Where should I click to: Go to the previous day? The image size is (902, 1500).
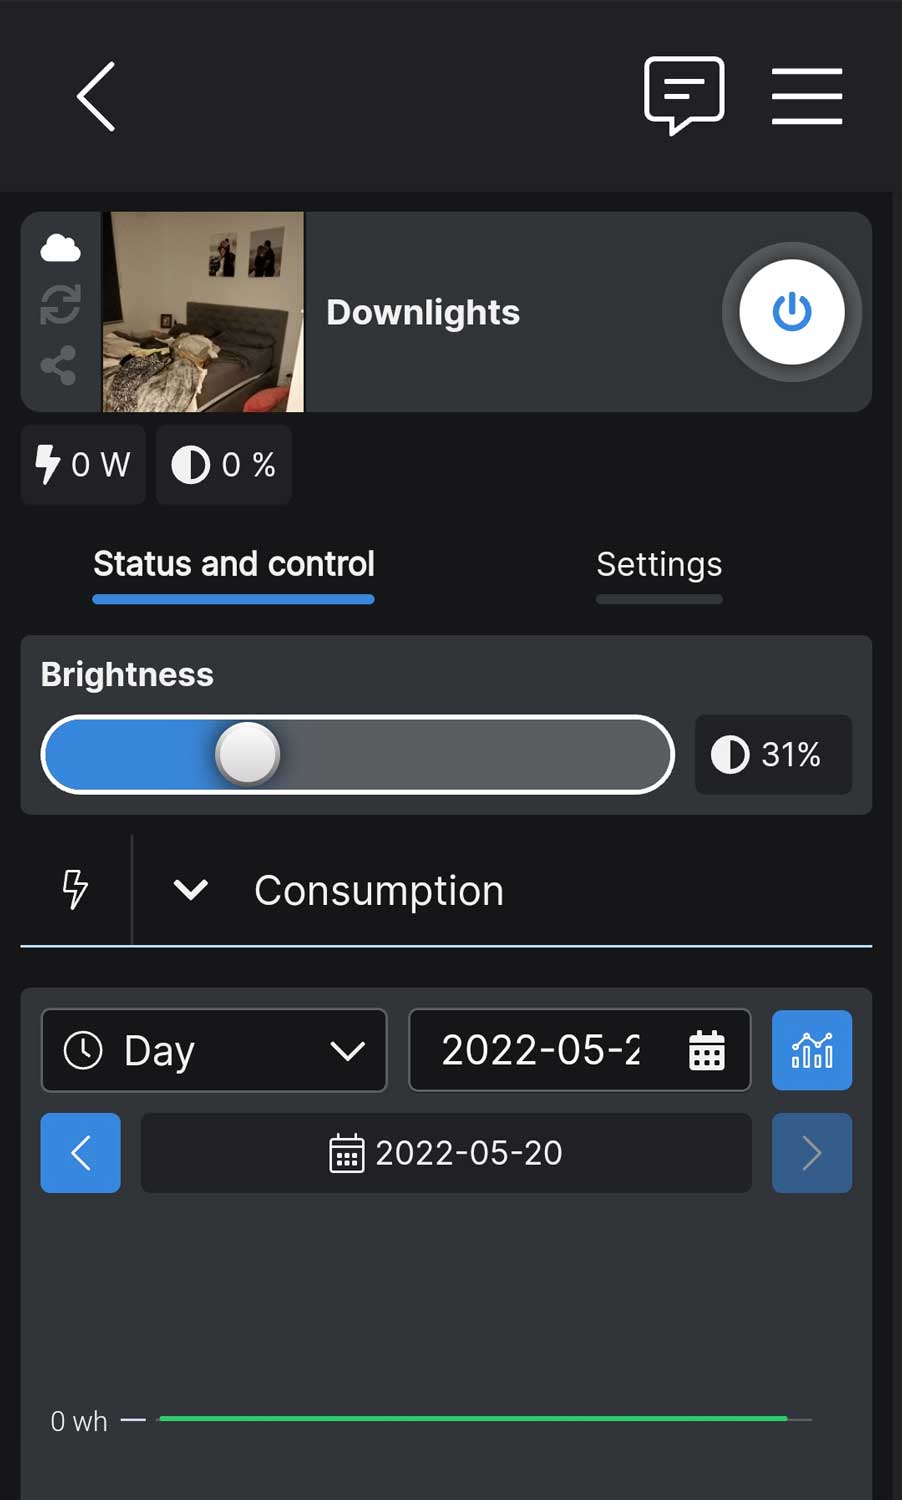[80, 1153]
